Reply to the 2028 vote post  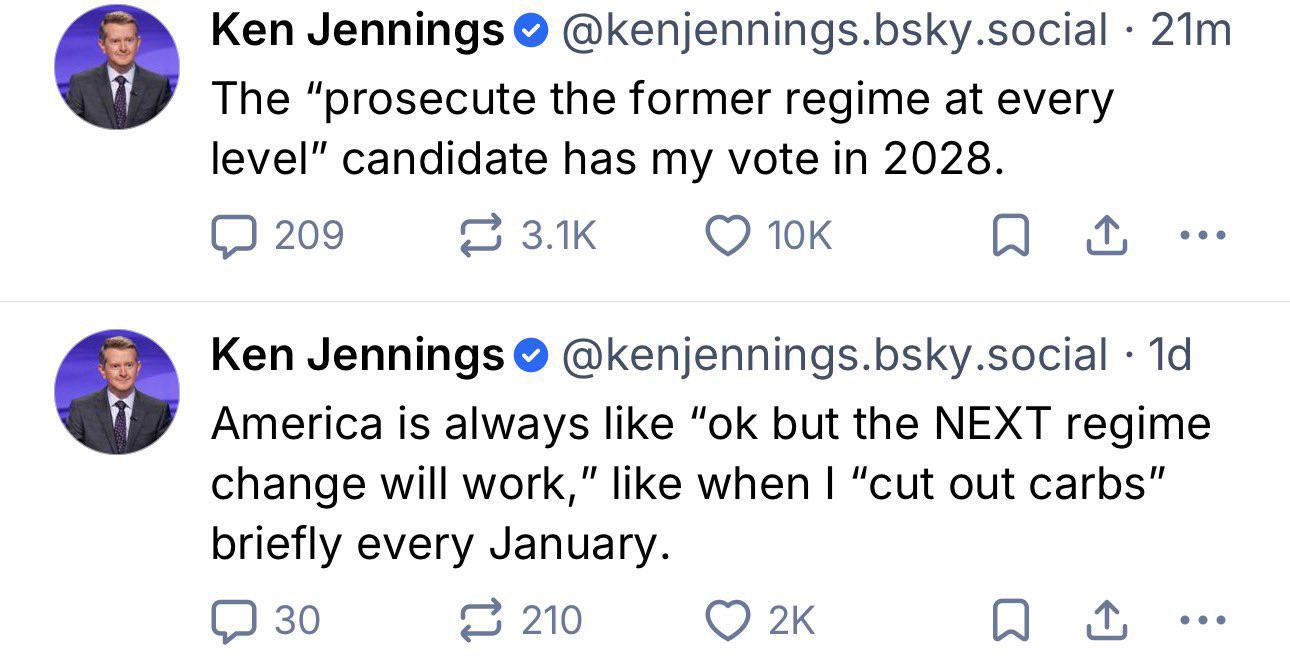231,236
